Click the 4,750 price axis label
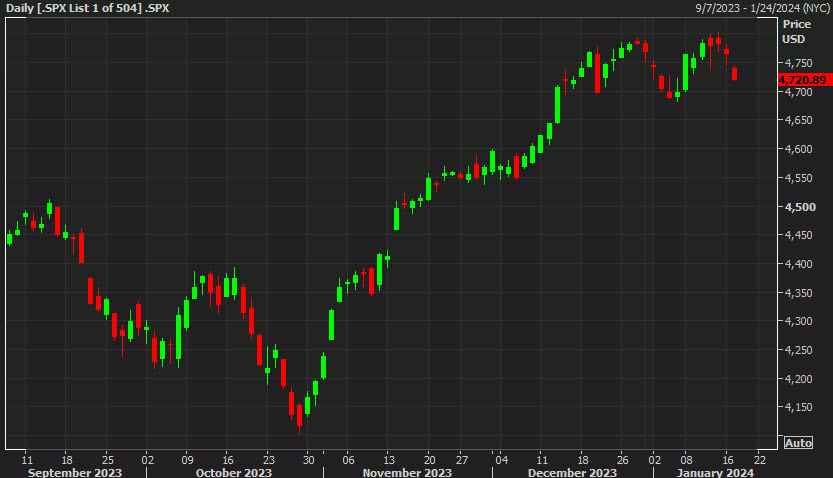This screenshot has height=478, width=833. coord(798,63)
